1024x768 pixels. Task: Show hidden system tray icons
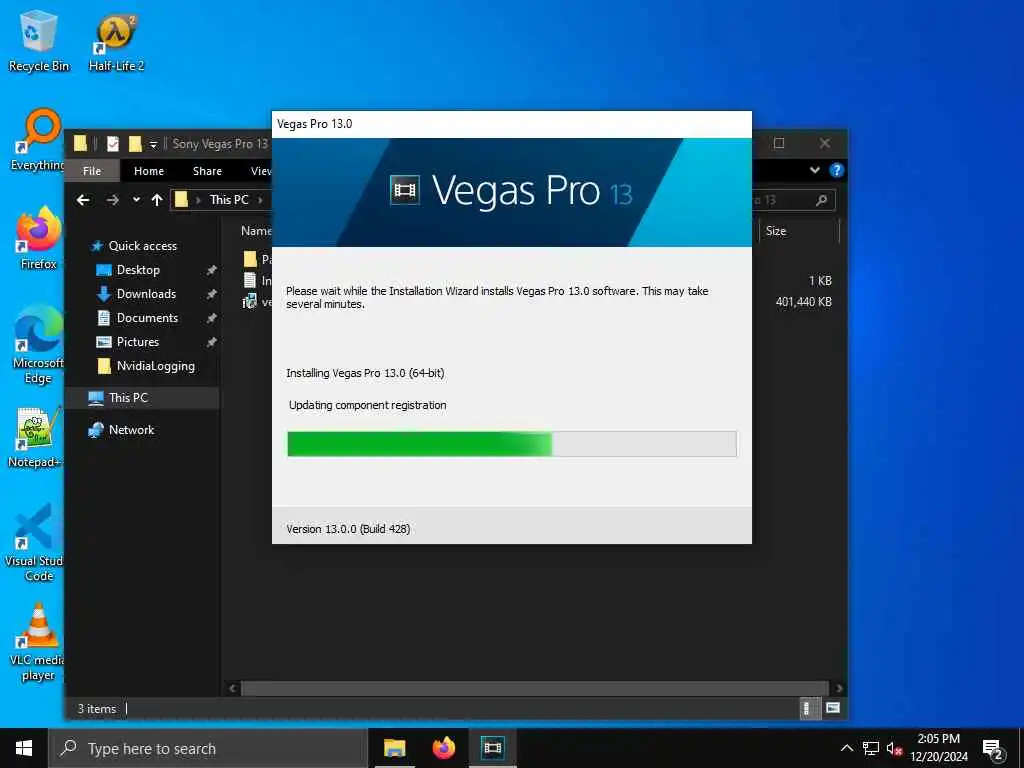pos(846,748)
